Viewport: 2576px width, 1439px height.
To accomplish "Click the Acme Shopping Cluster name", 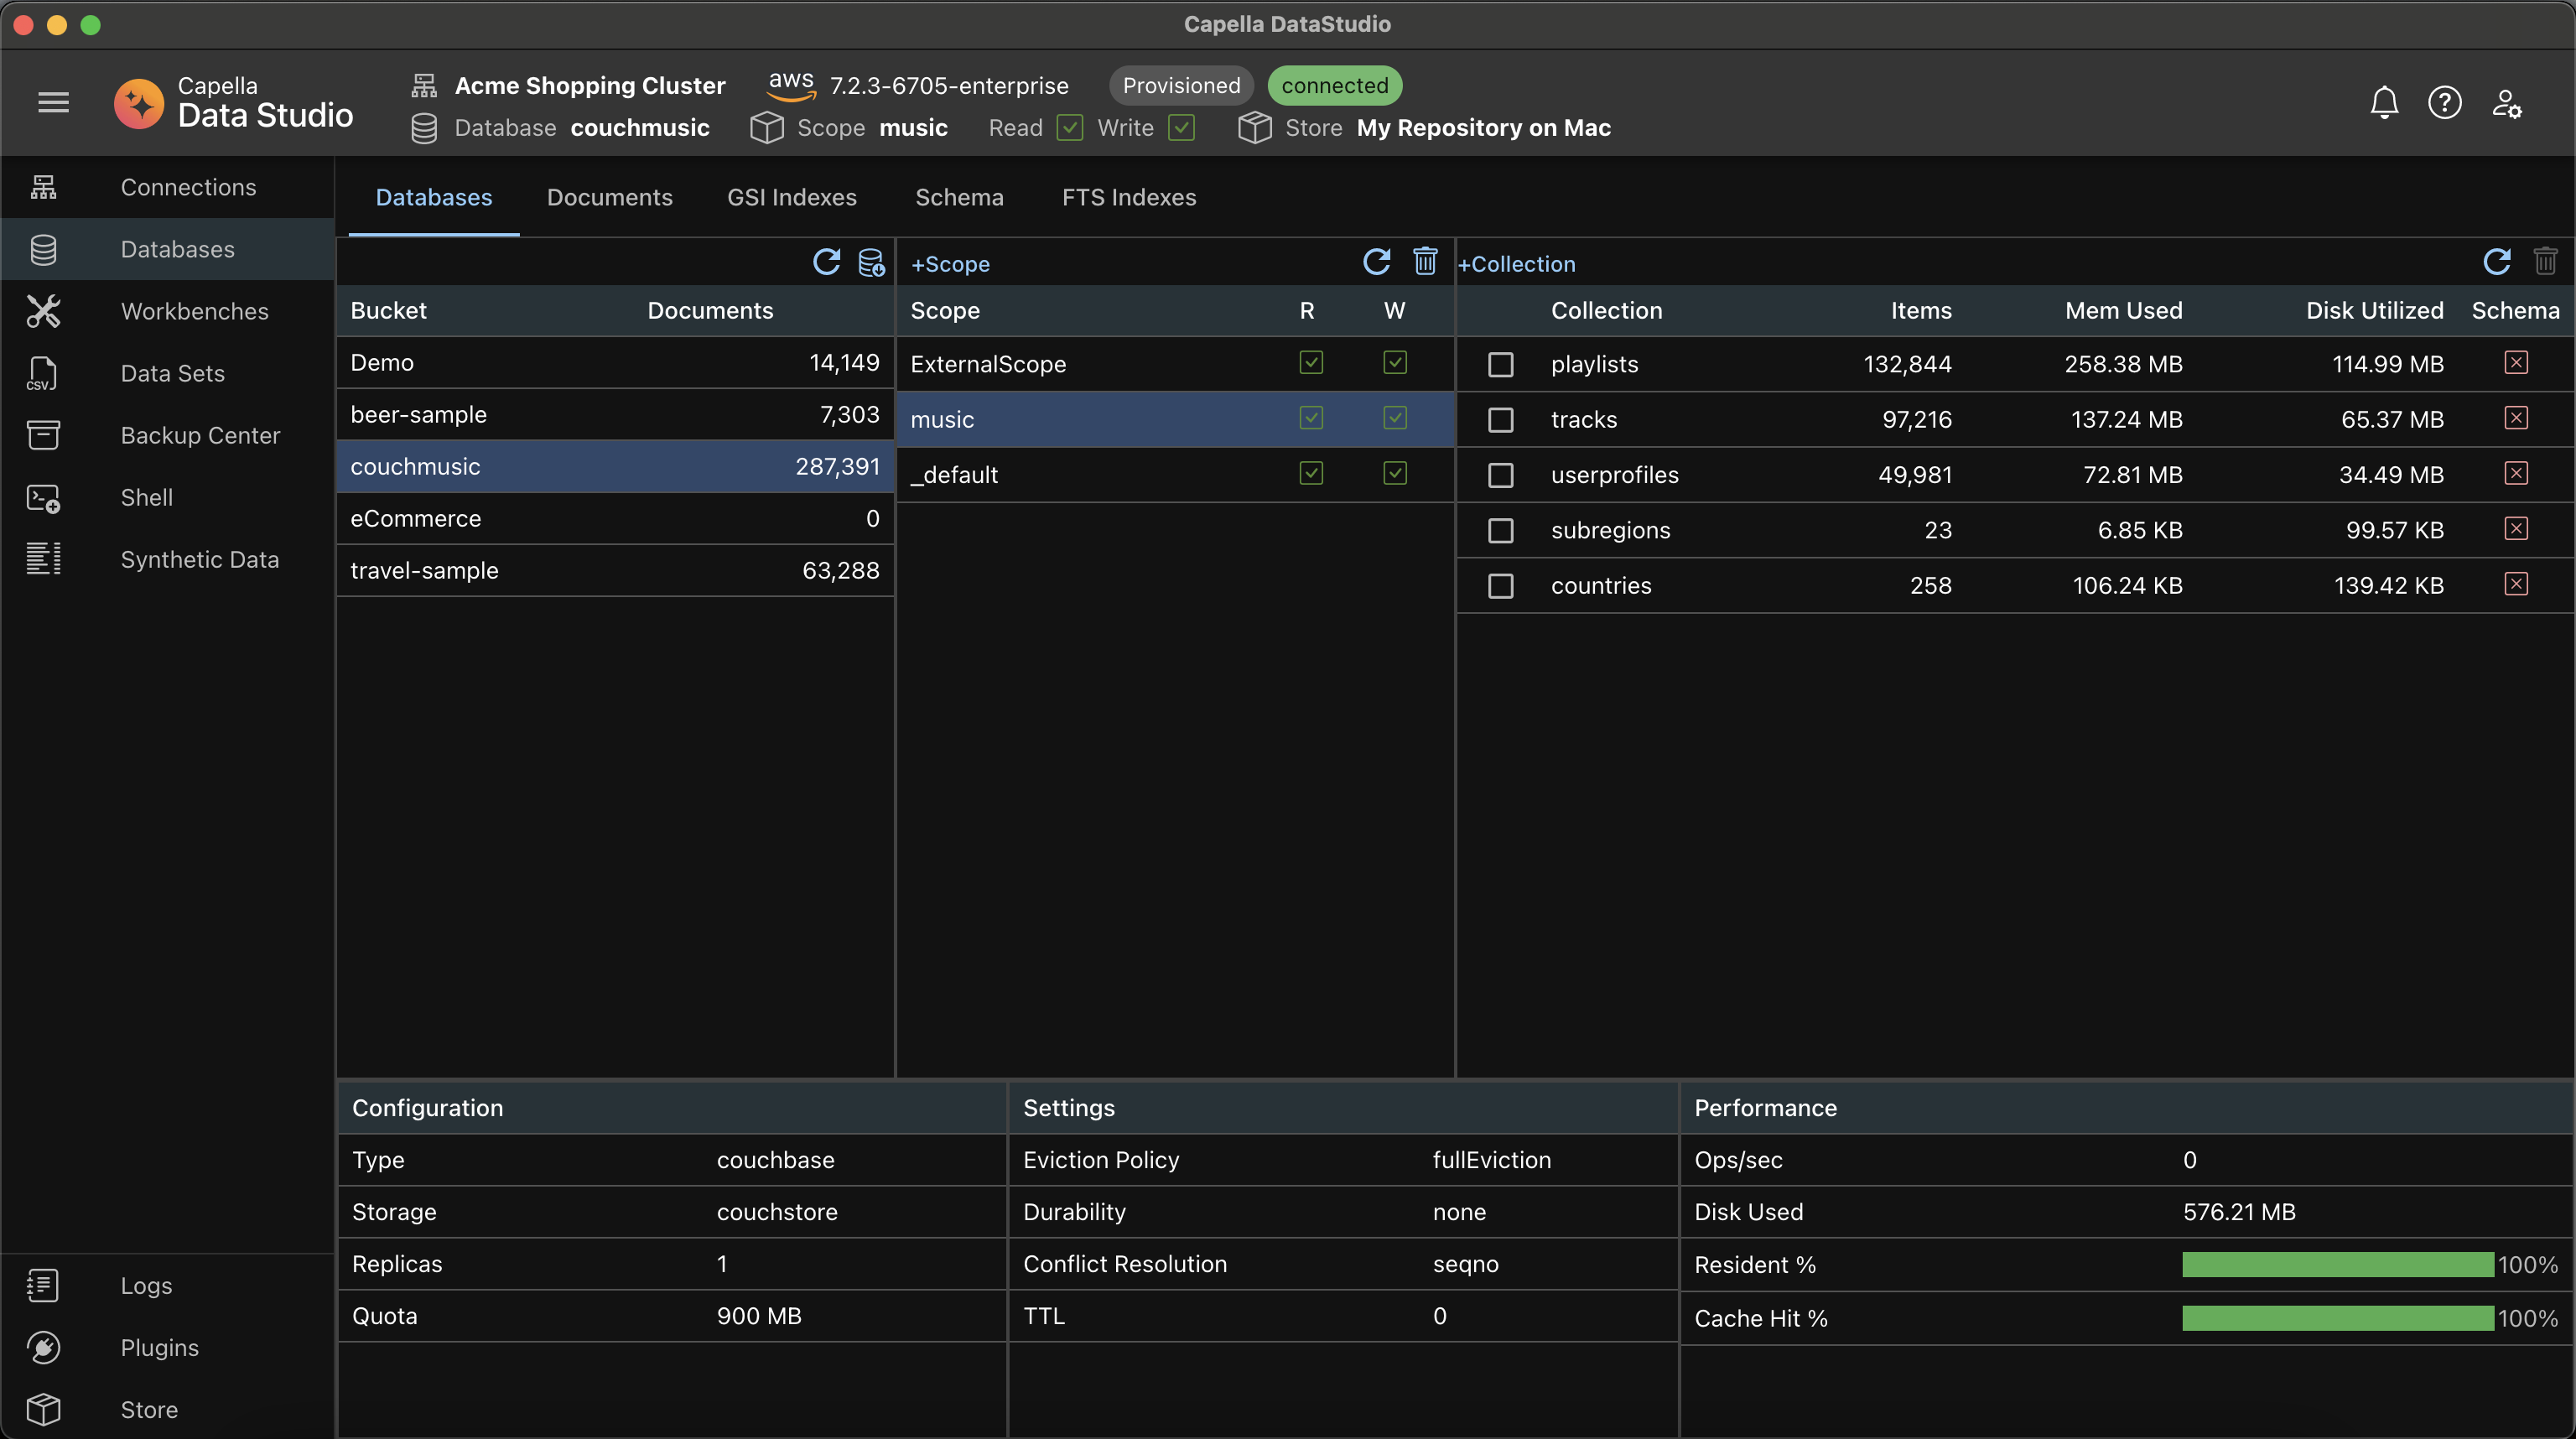I will point(590,85).
